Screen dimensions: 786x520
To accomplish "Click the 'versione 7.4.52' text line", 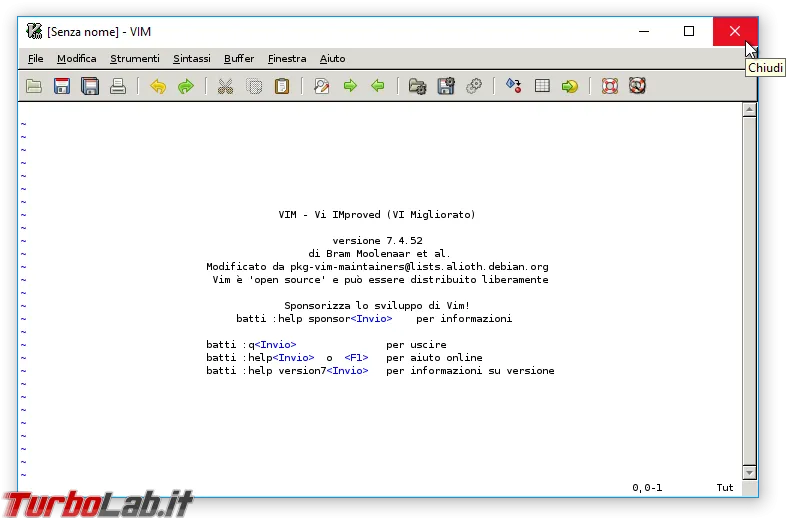I will [x=377, y=241].
